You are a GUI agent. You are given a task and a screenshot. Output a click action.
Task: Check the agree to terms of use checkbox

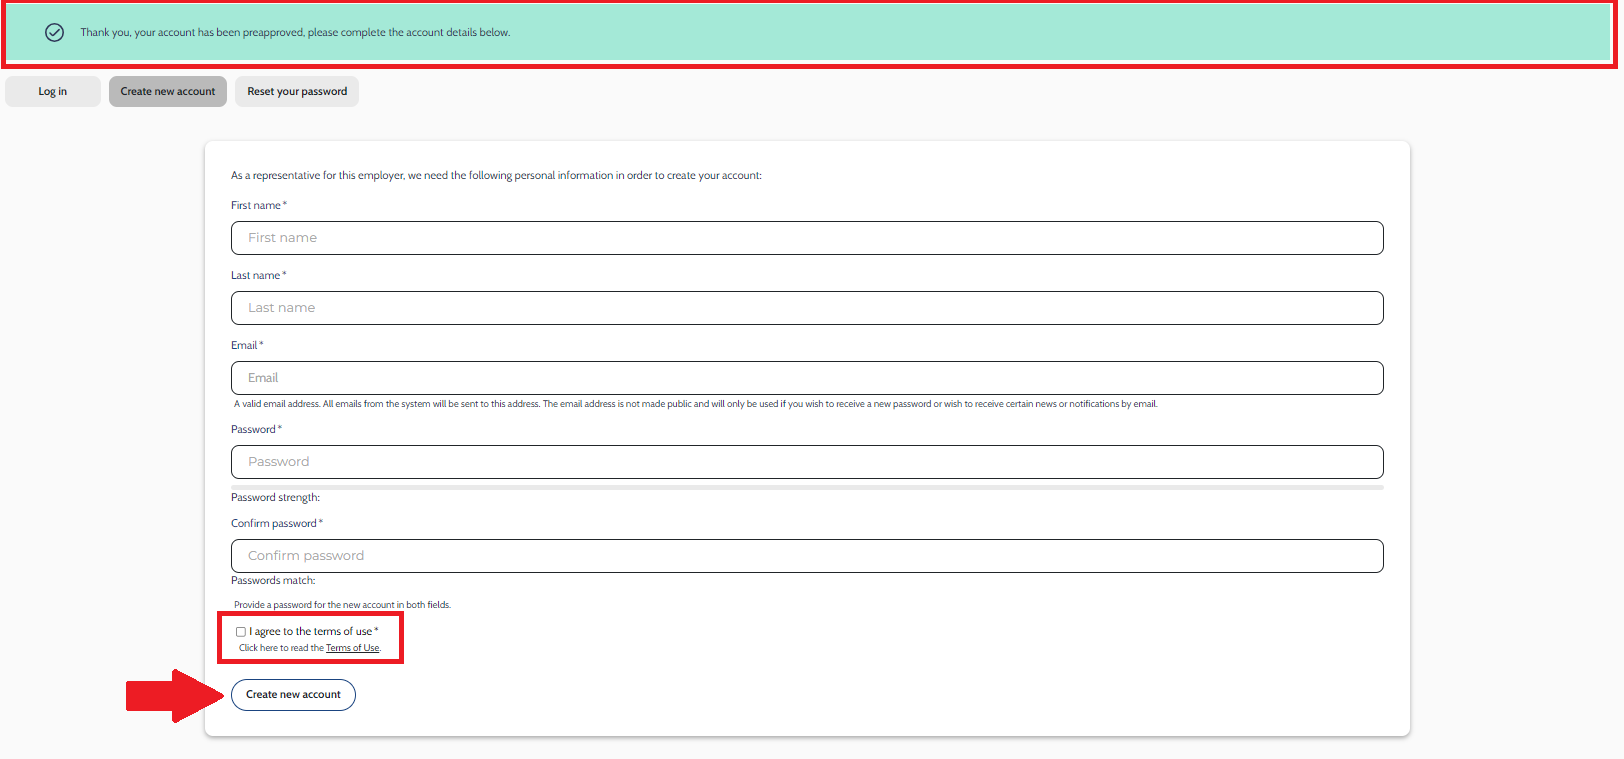[241, 632]
